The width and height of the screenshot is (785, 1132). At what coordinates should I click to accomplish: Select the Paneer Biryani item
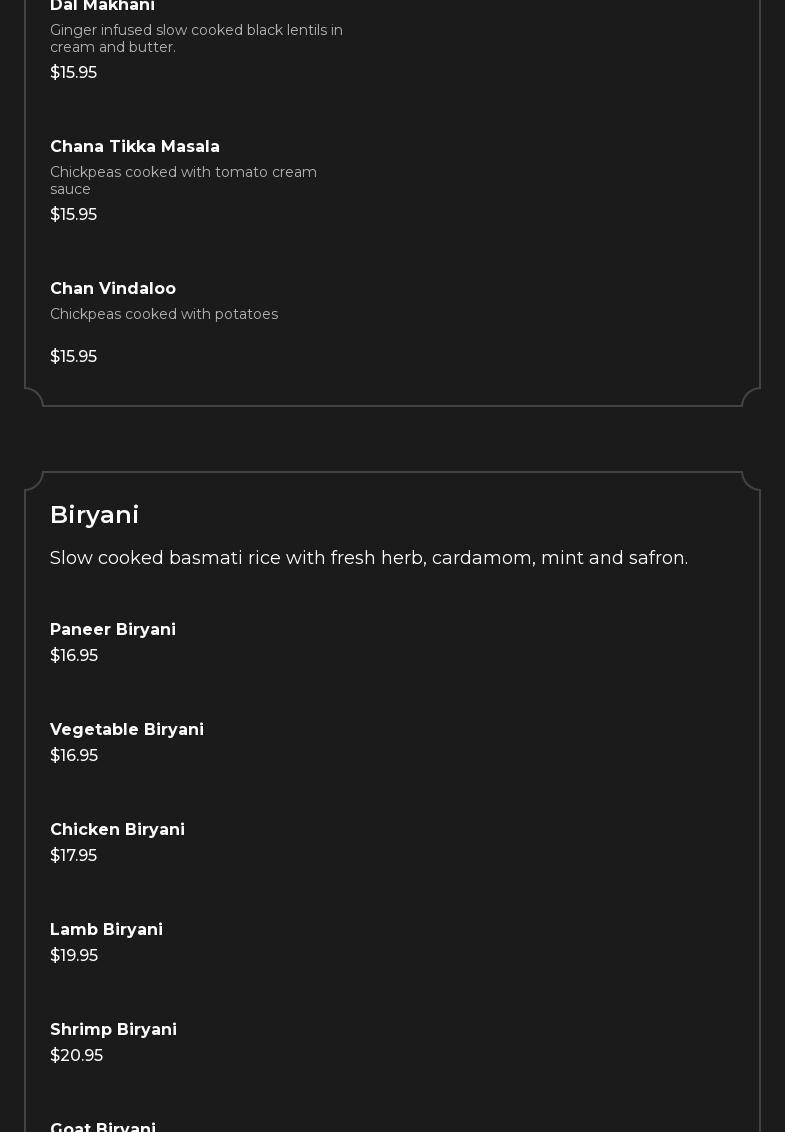tap(113, 630)
